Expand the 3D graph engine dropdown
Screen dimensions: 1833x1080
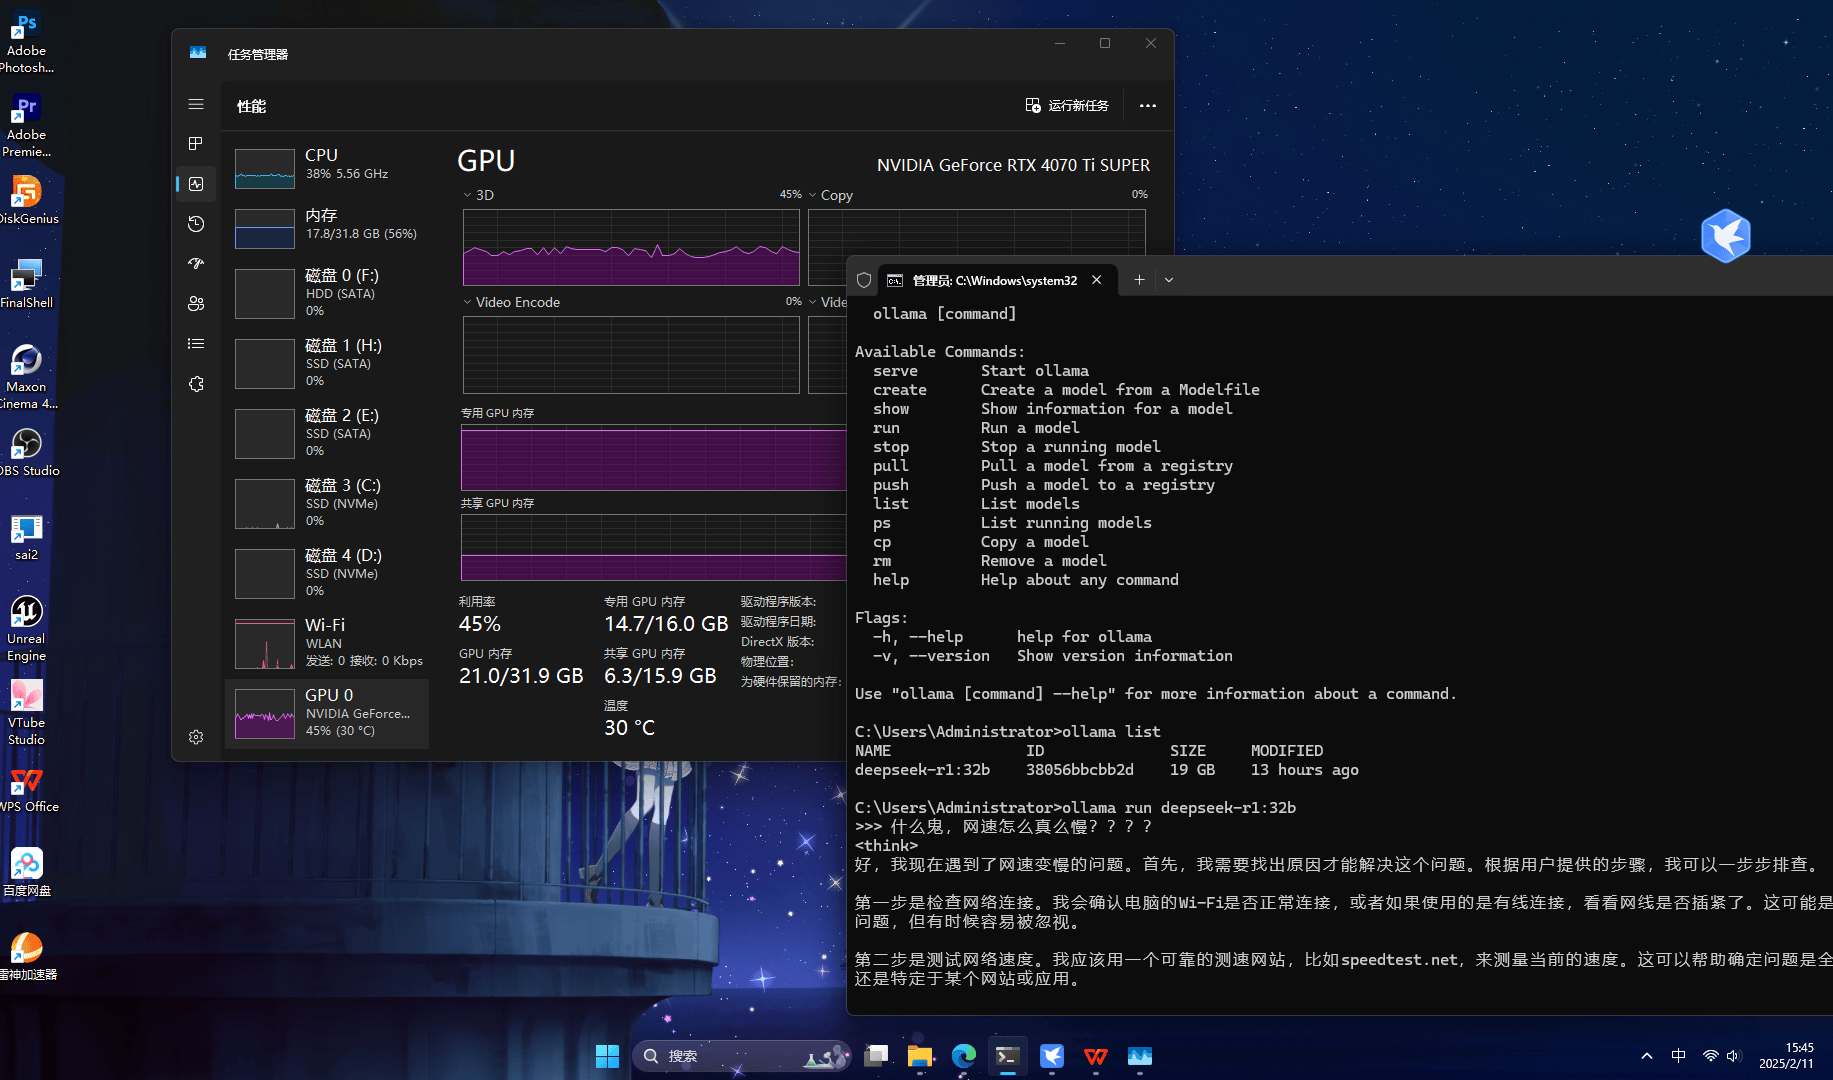(467, 195)
